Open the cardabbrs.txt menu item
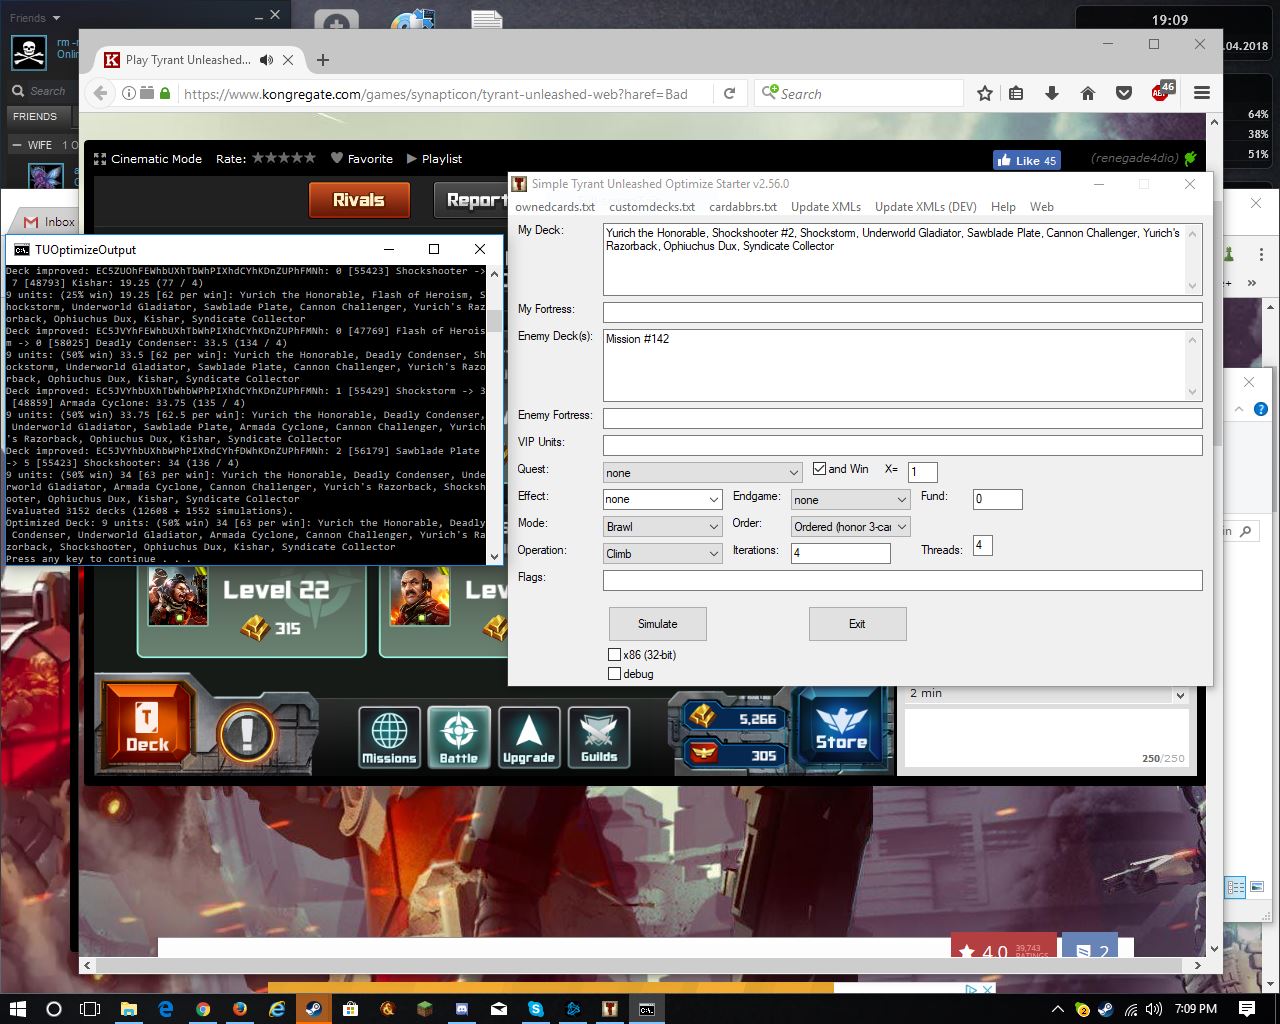This screenshot has width=1280, height=1024. [x=743, y=207]
